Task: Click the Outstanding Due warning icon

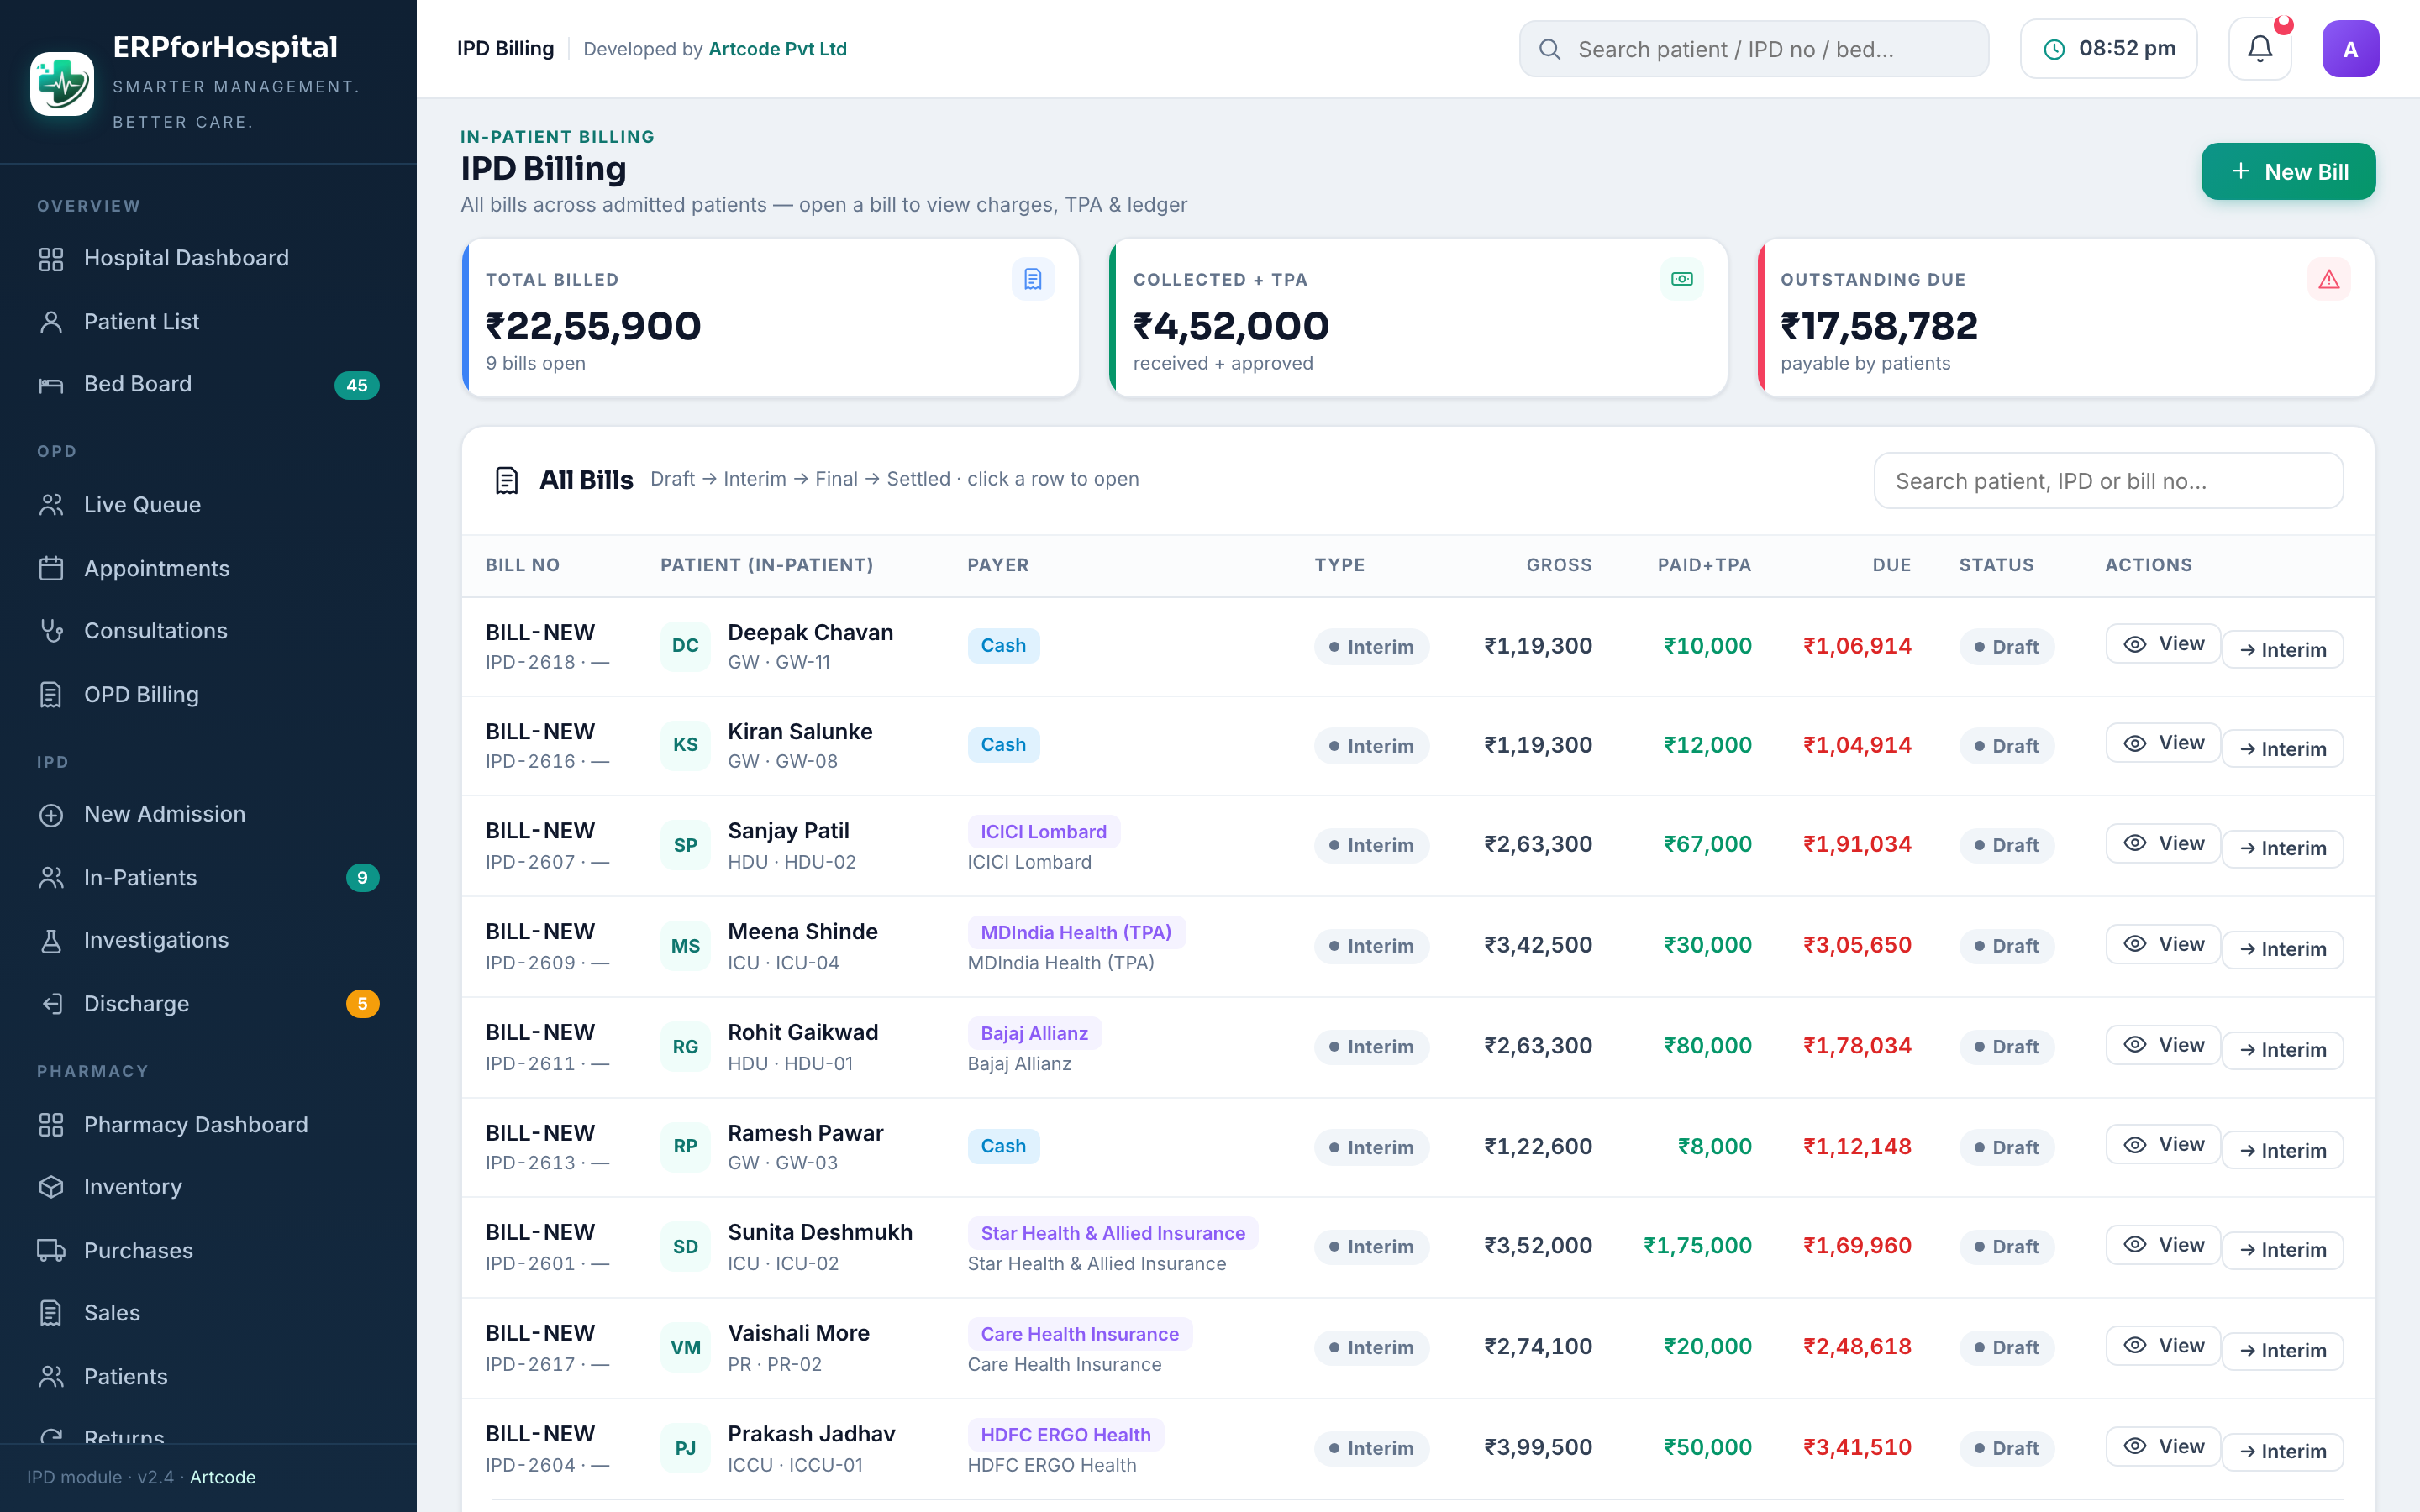Action: [x=2329, y=279]
